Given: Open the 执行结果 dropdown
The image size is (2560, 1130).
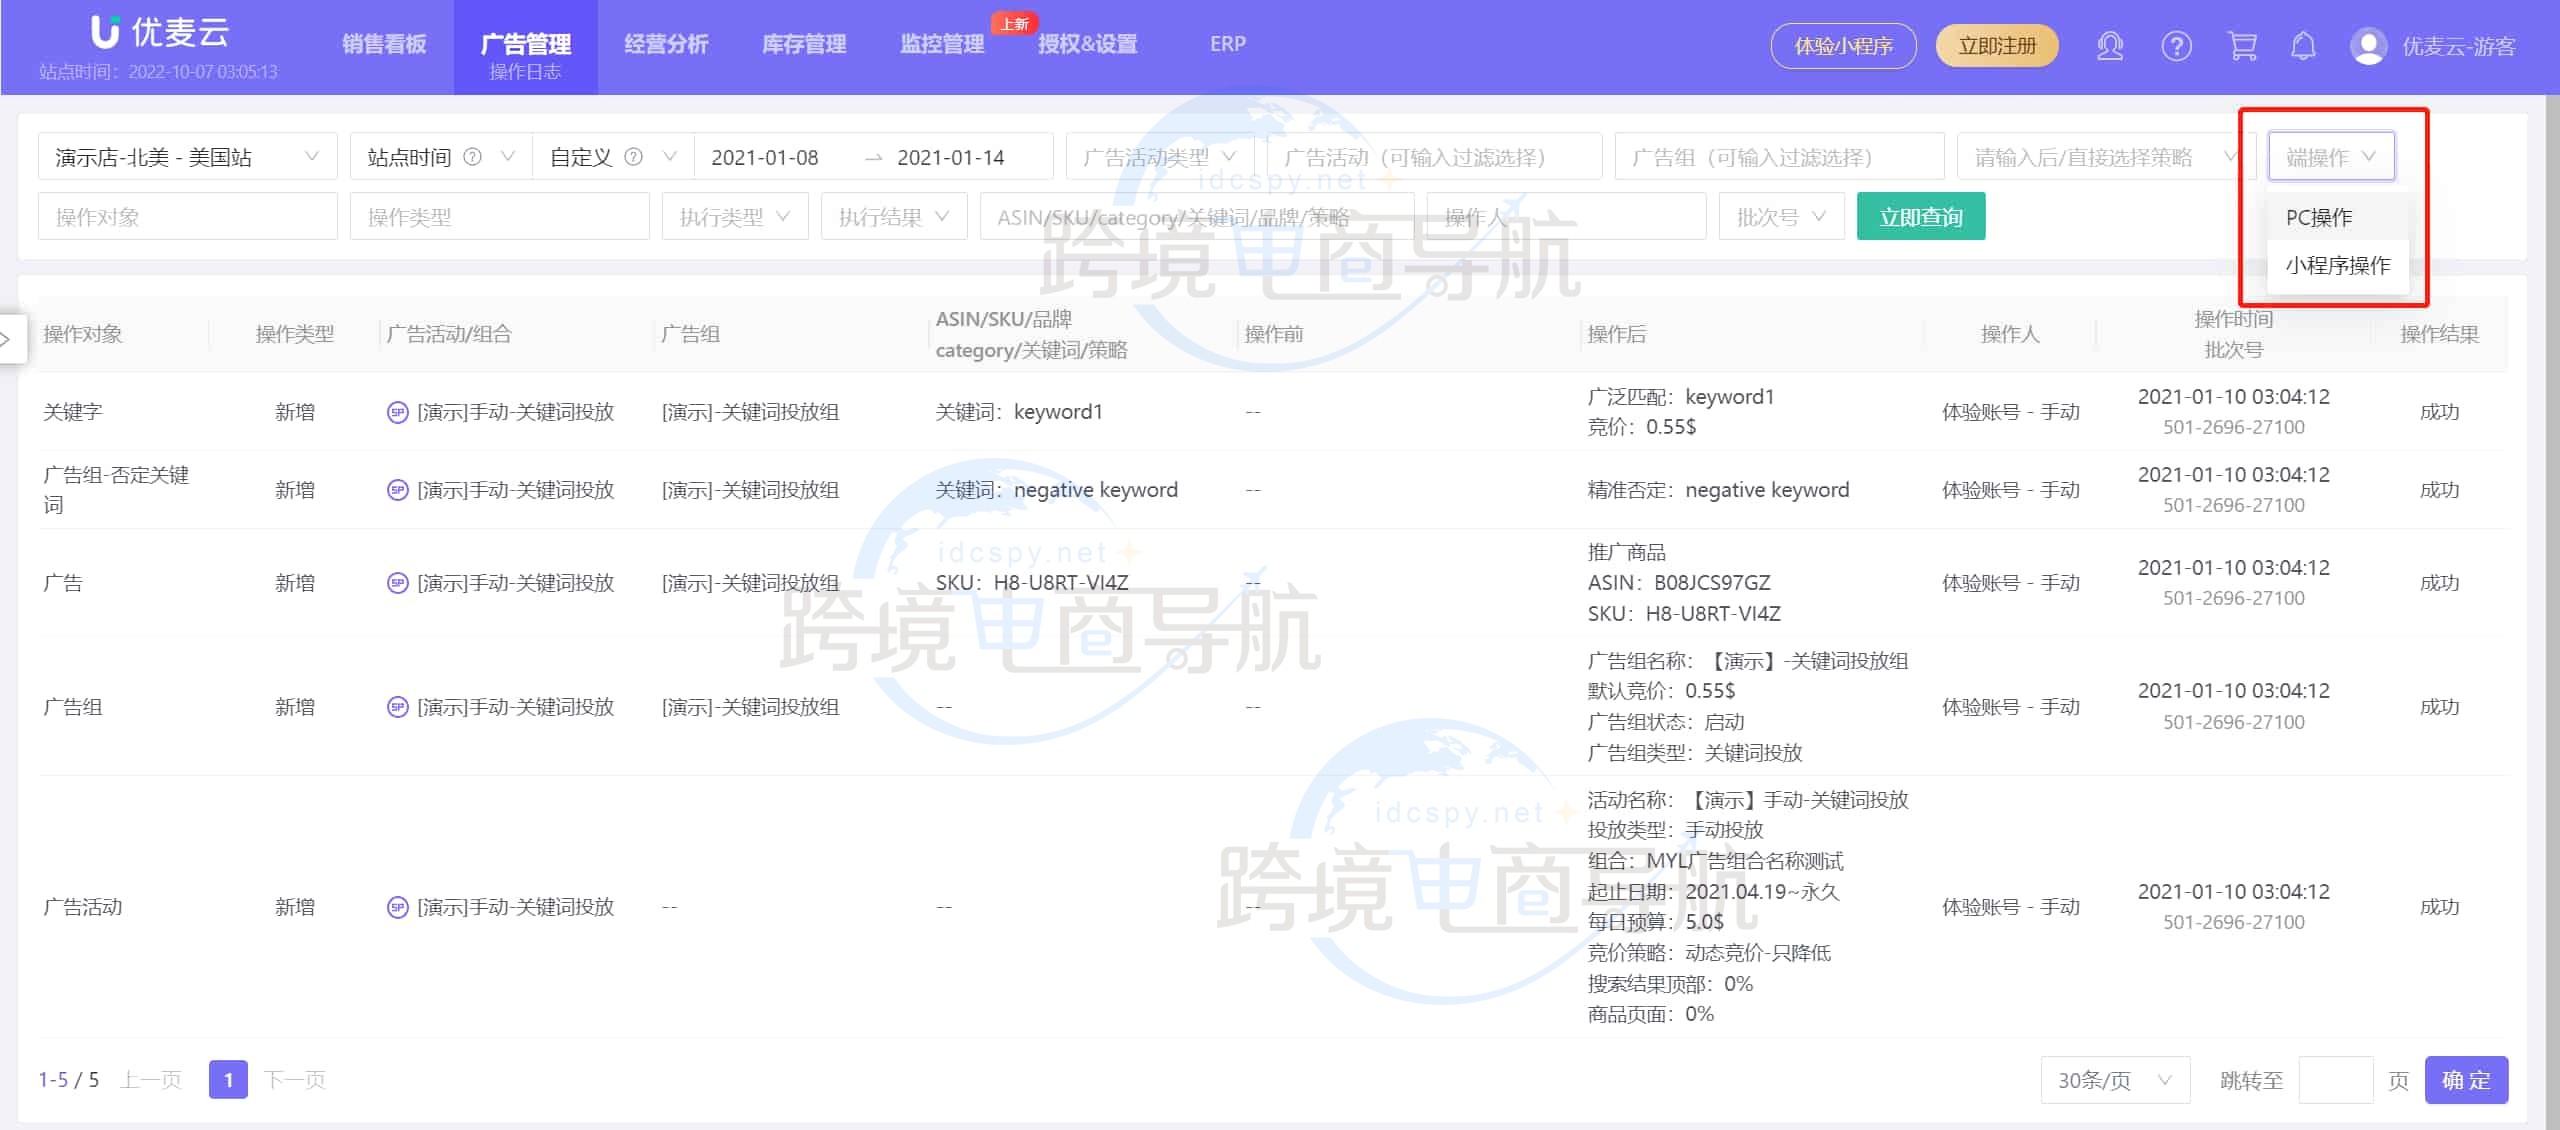Looking at the screenshot, I should pos(893,215).
